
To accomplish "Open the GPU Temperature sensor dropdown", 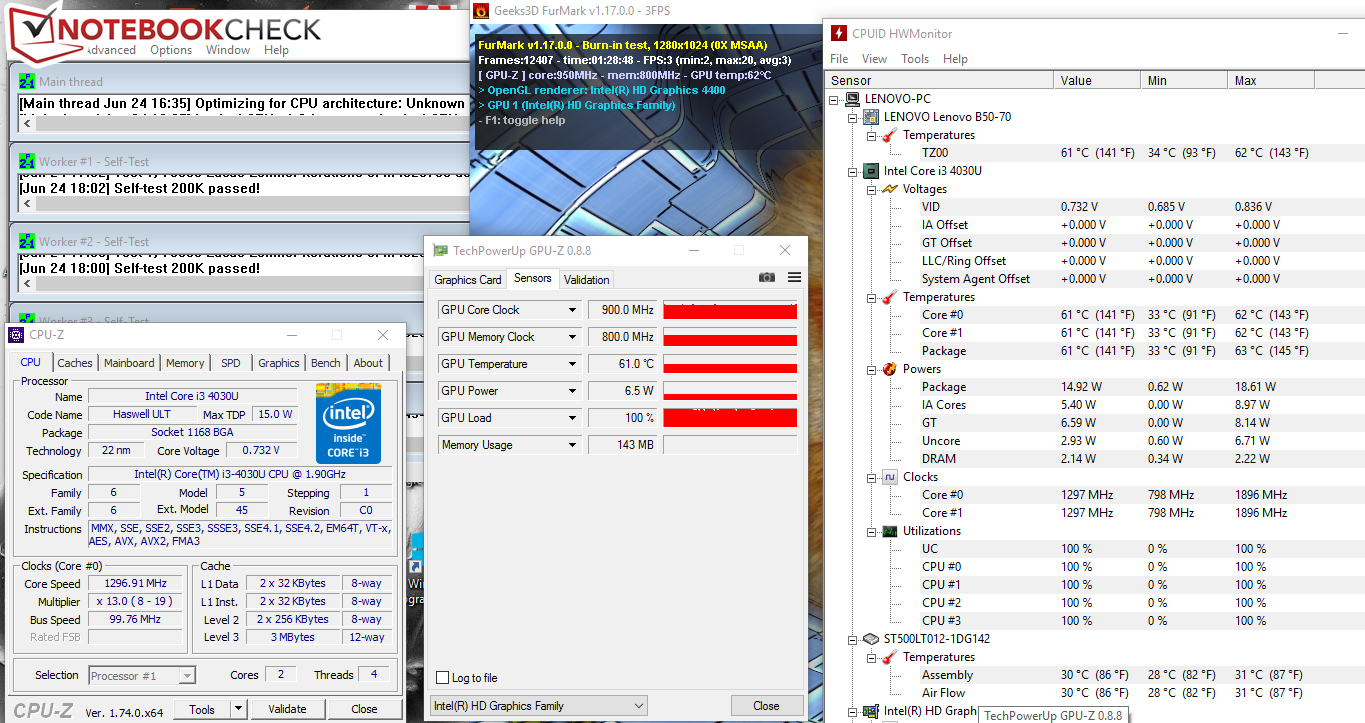I will (x=572, y=364).
